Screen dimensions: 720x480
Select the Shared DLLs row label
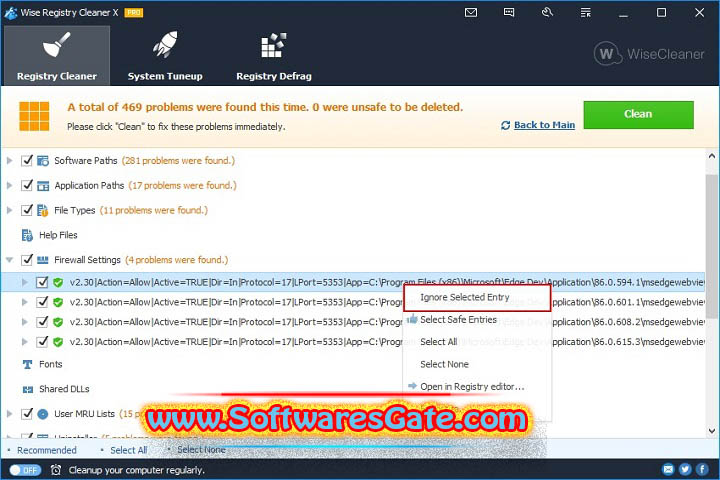[x=64, y=389]
